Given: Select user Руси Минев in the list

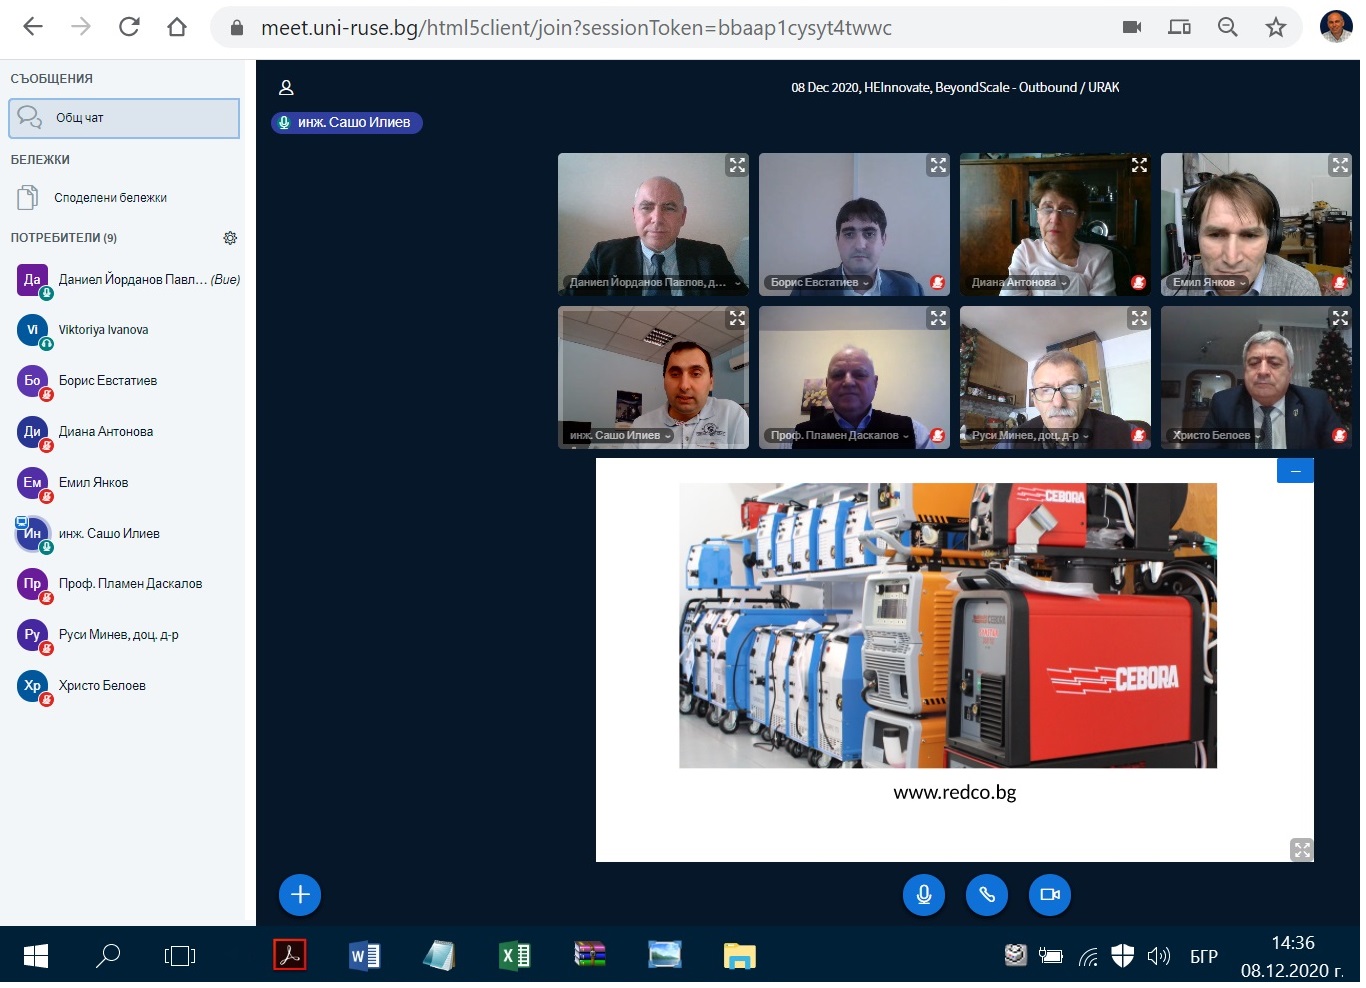Looking at the screenshot, I should (118, 635).
